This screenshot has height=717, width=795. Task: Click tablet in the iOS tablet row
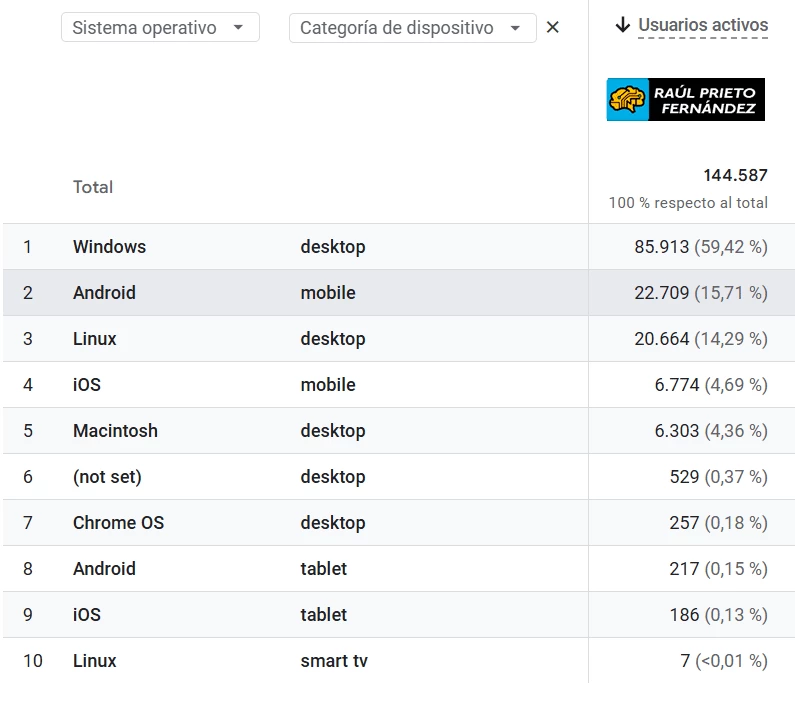323,615
